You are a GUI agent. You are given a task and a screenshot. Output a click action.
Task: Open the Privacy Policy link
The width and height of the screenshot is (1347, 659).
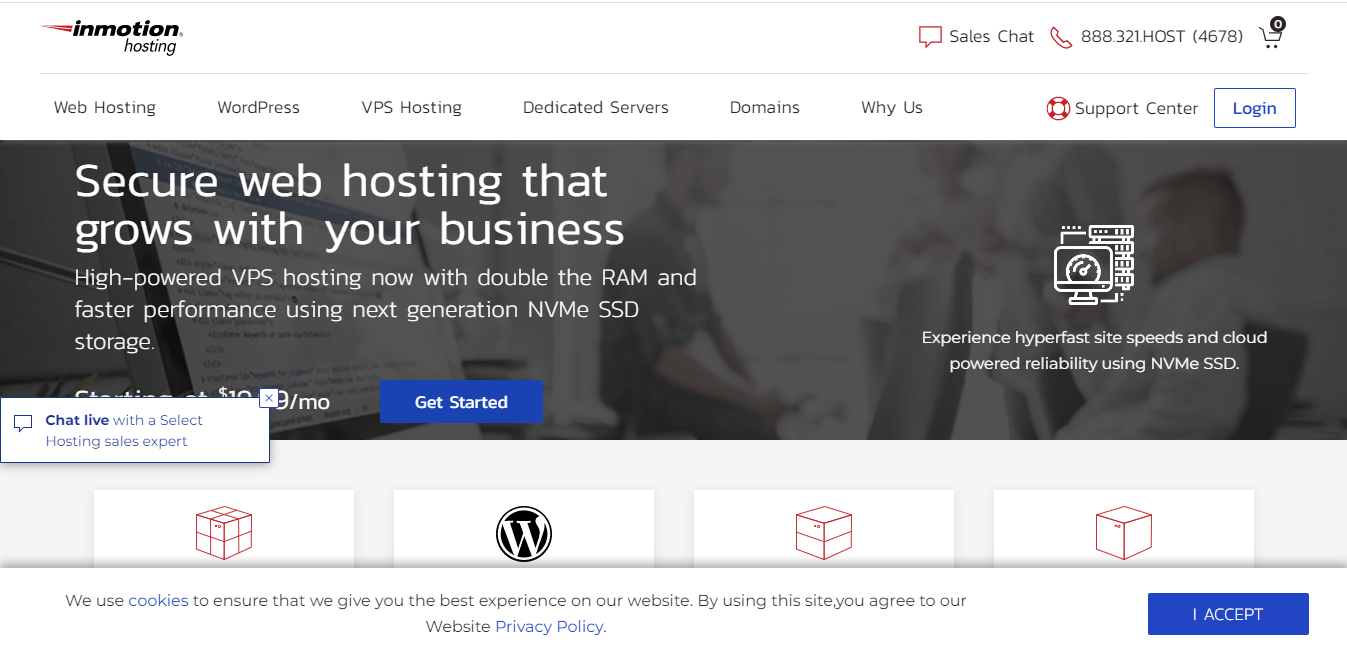(548, 626)
